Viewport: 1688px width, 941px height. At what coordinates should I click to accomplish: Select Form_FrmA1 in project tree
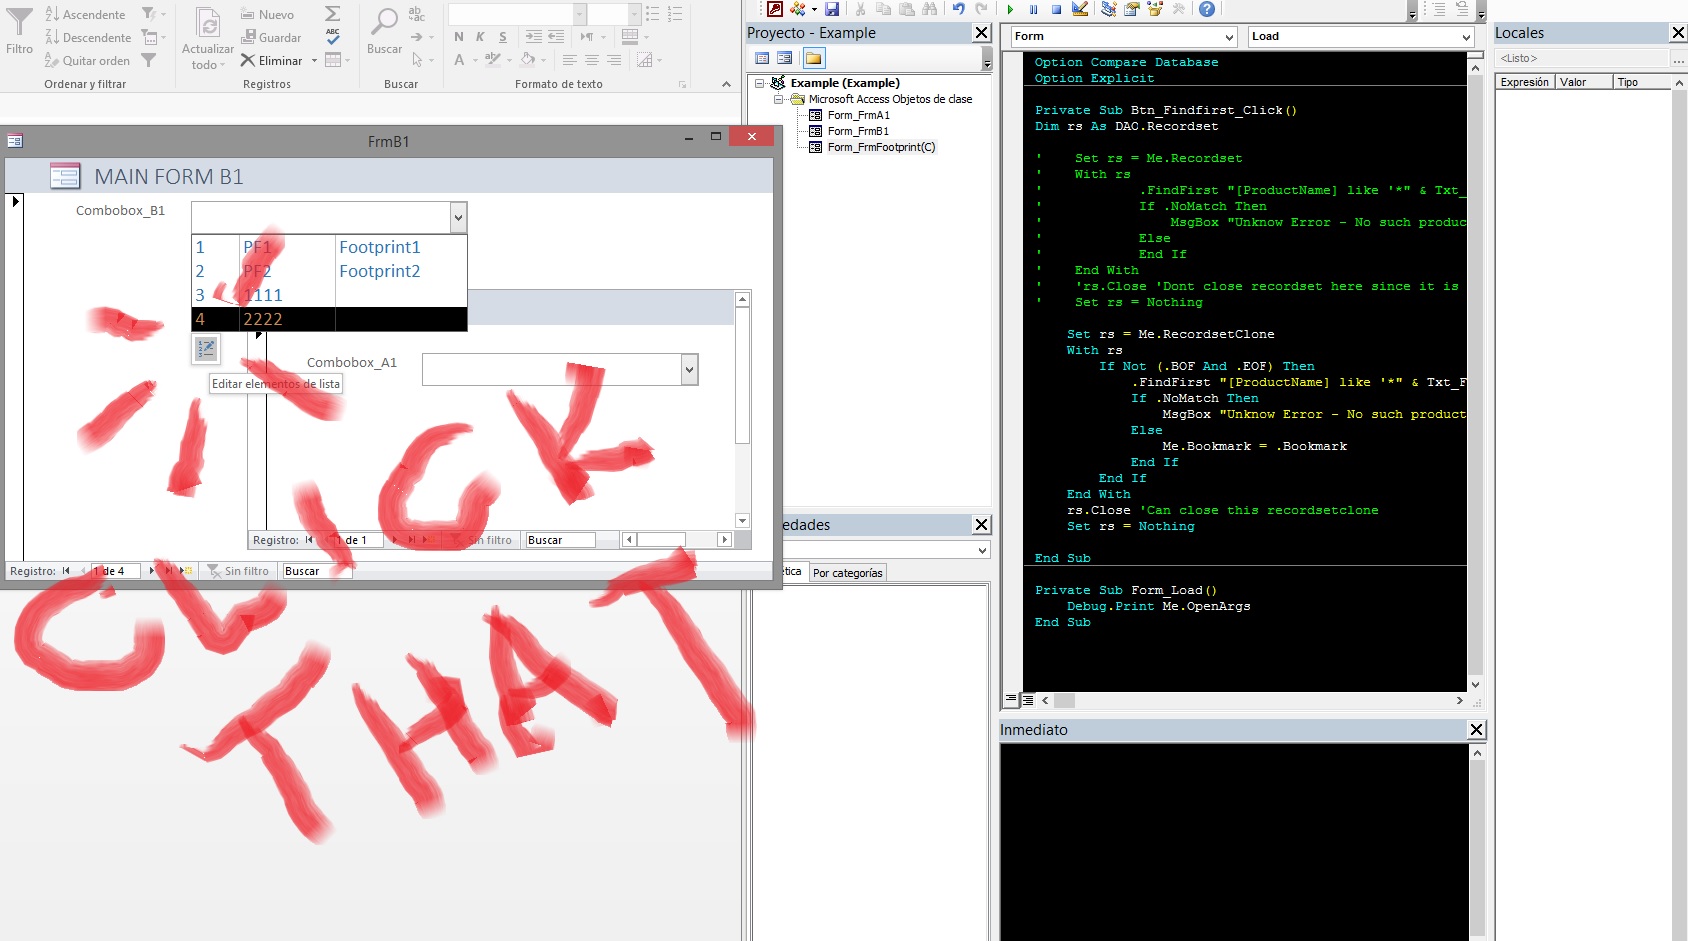pos(858,115)
